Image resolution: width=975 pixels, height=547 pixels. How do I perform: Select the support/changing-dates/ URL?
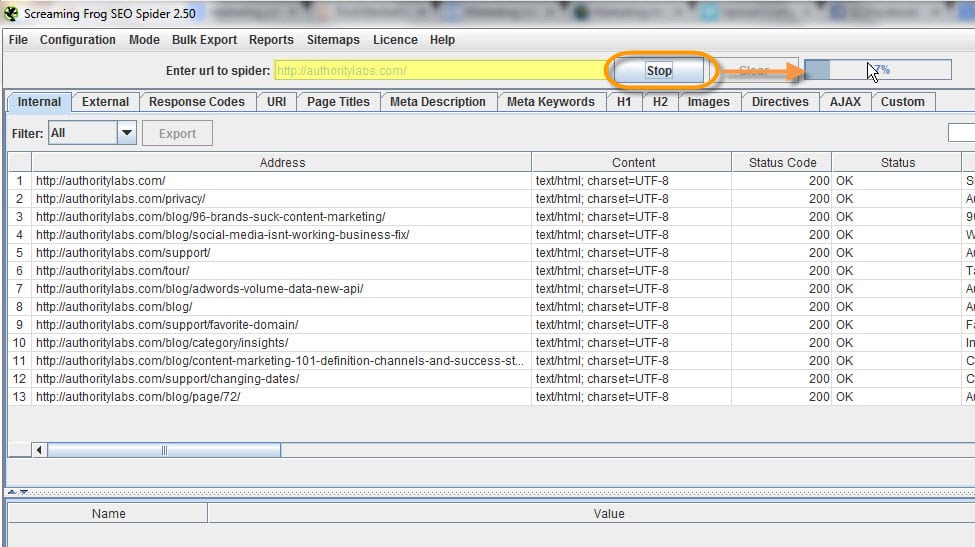(x=168, y=379)
